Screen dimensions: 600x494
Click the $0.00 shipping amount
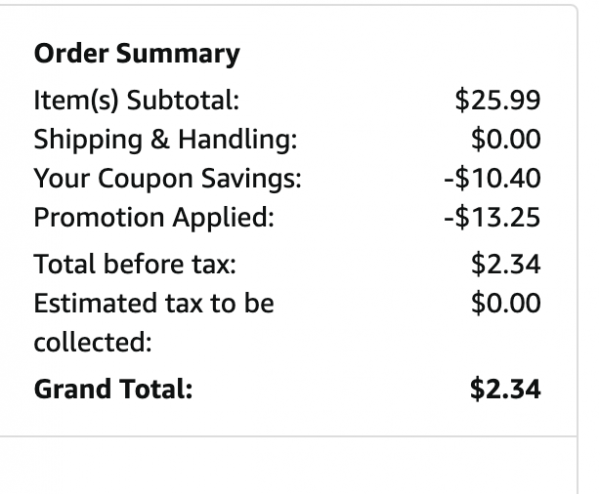click(x=506, y=139)
